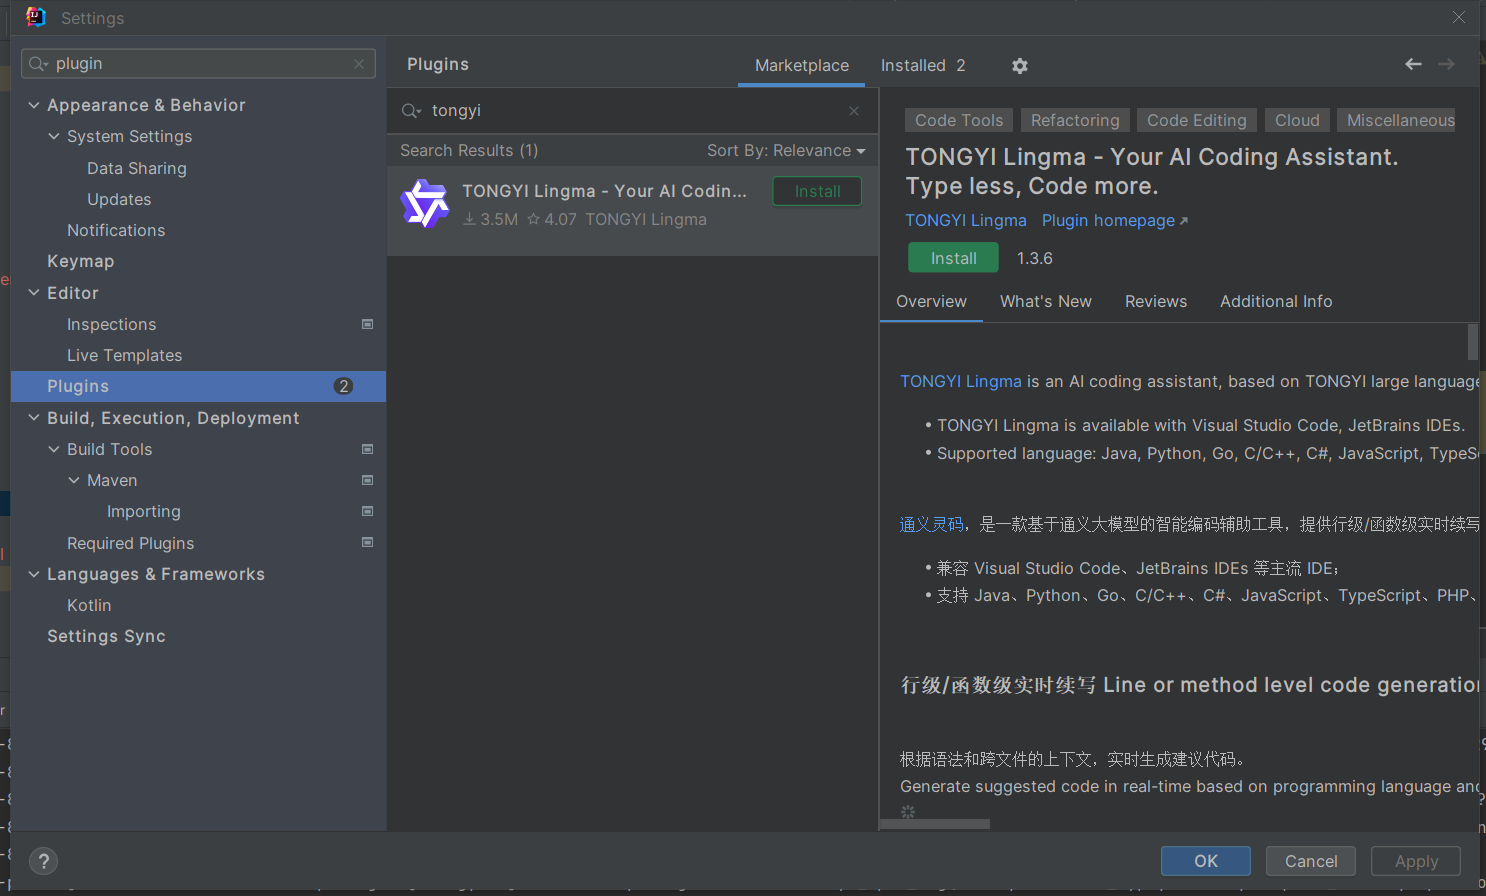Click the description horizontal scrollbar thumb
The height and width of the screenshot is (896, 1486).
[x=935, y=825]
